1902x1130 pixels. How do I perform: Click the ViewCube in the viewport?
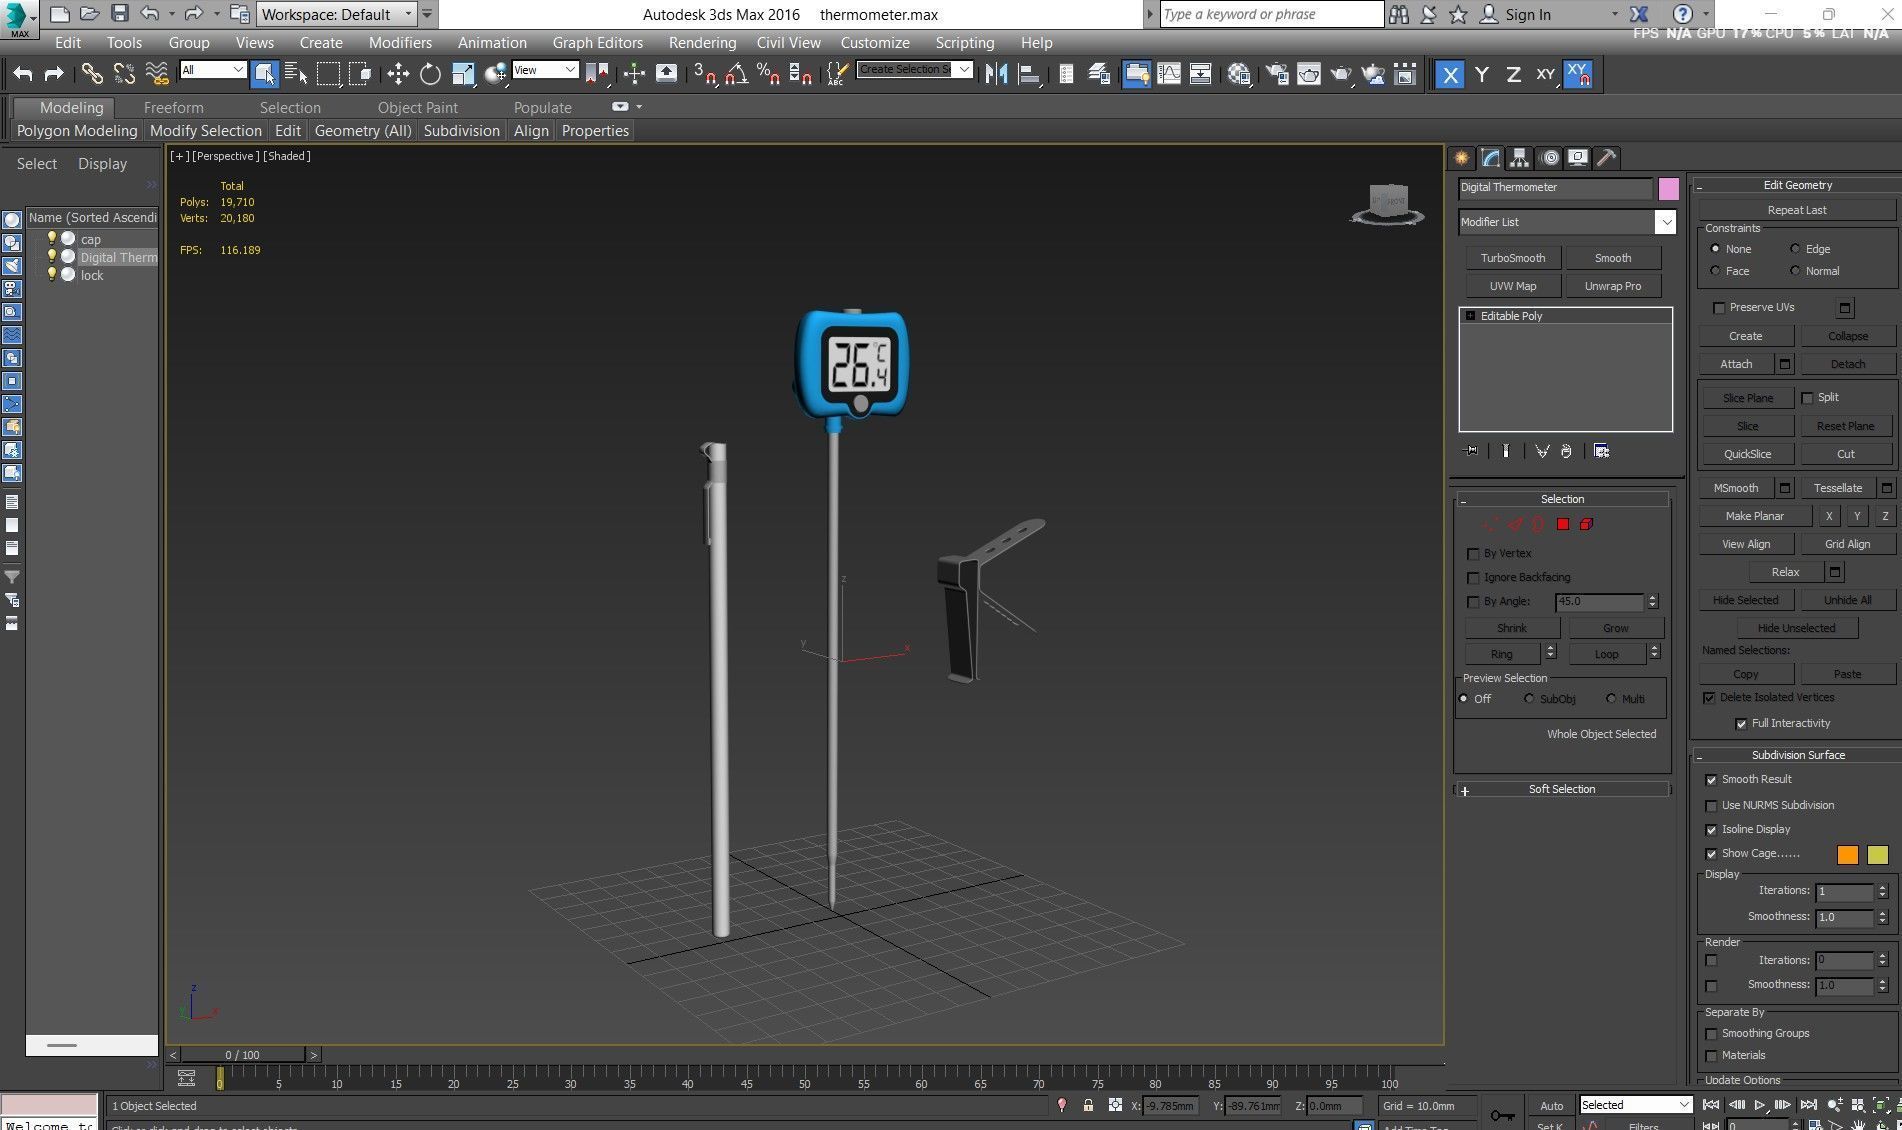point(1388,203)
